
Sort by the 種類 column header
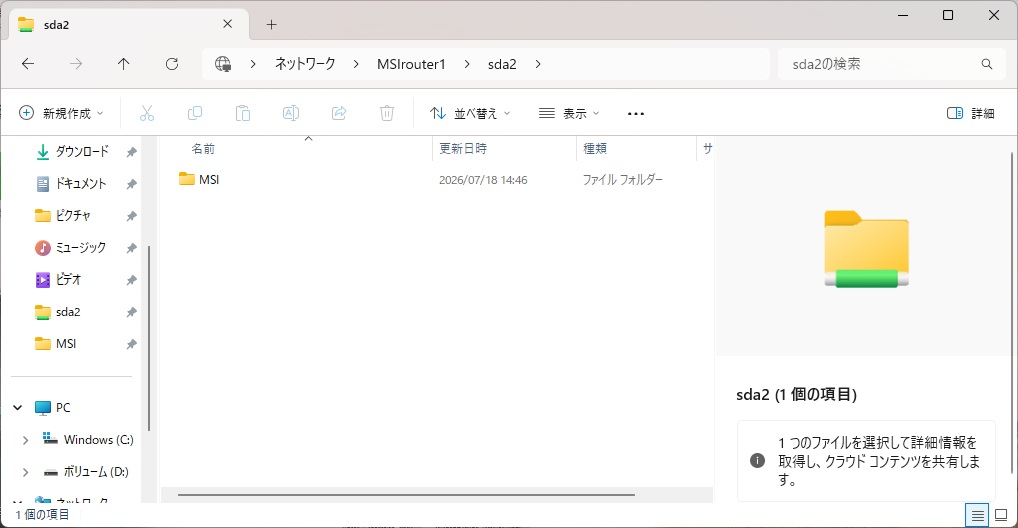(636, 149)
